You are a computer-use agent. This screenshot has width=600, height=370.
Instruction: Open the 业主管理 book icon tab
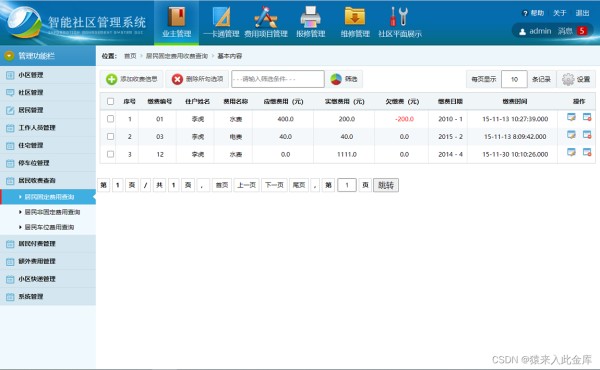176,22
